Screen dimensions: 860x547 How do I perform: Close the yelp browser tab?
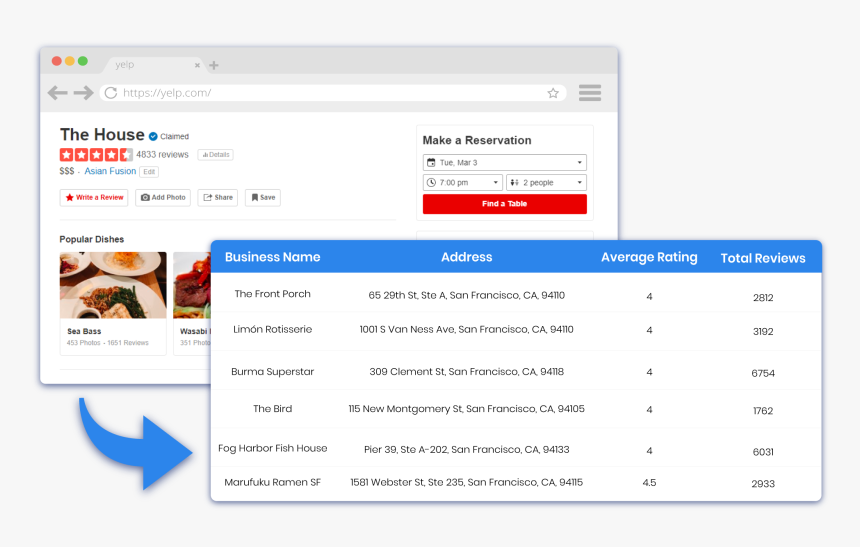197,65
